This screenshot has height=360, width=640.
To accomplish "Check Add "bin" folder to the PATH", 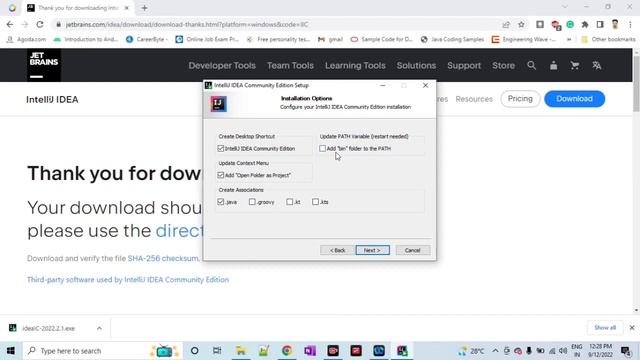I will (322, 149).
